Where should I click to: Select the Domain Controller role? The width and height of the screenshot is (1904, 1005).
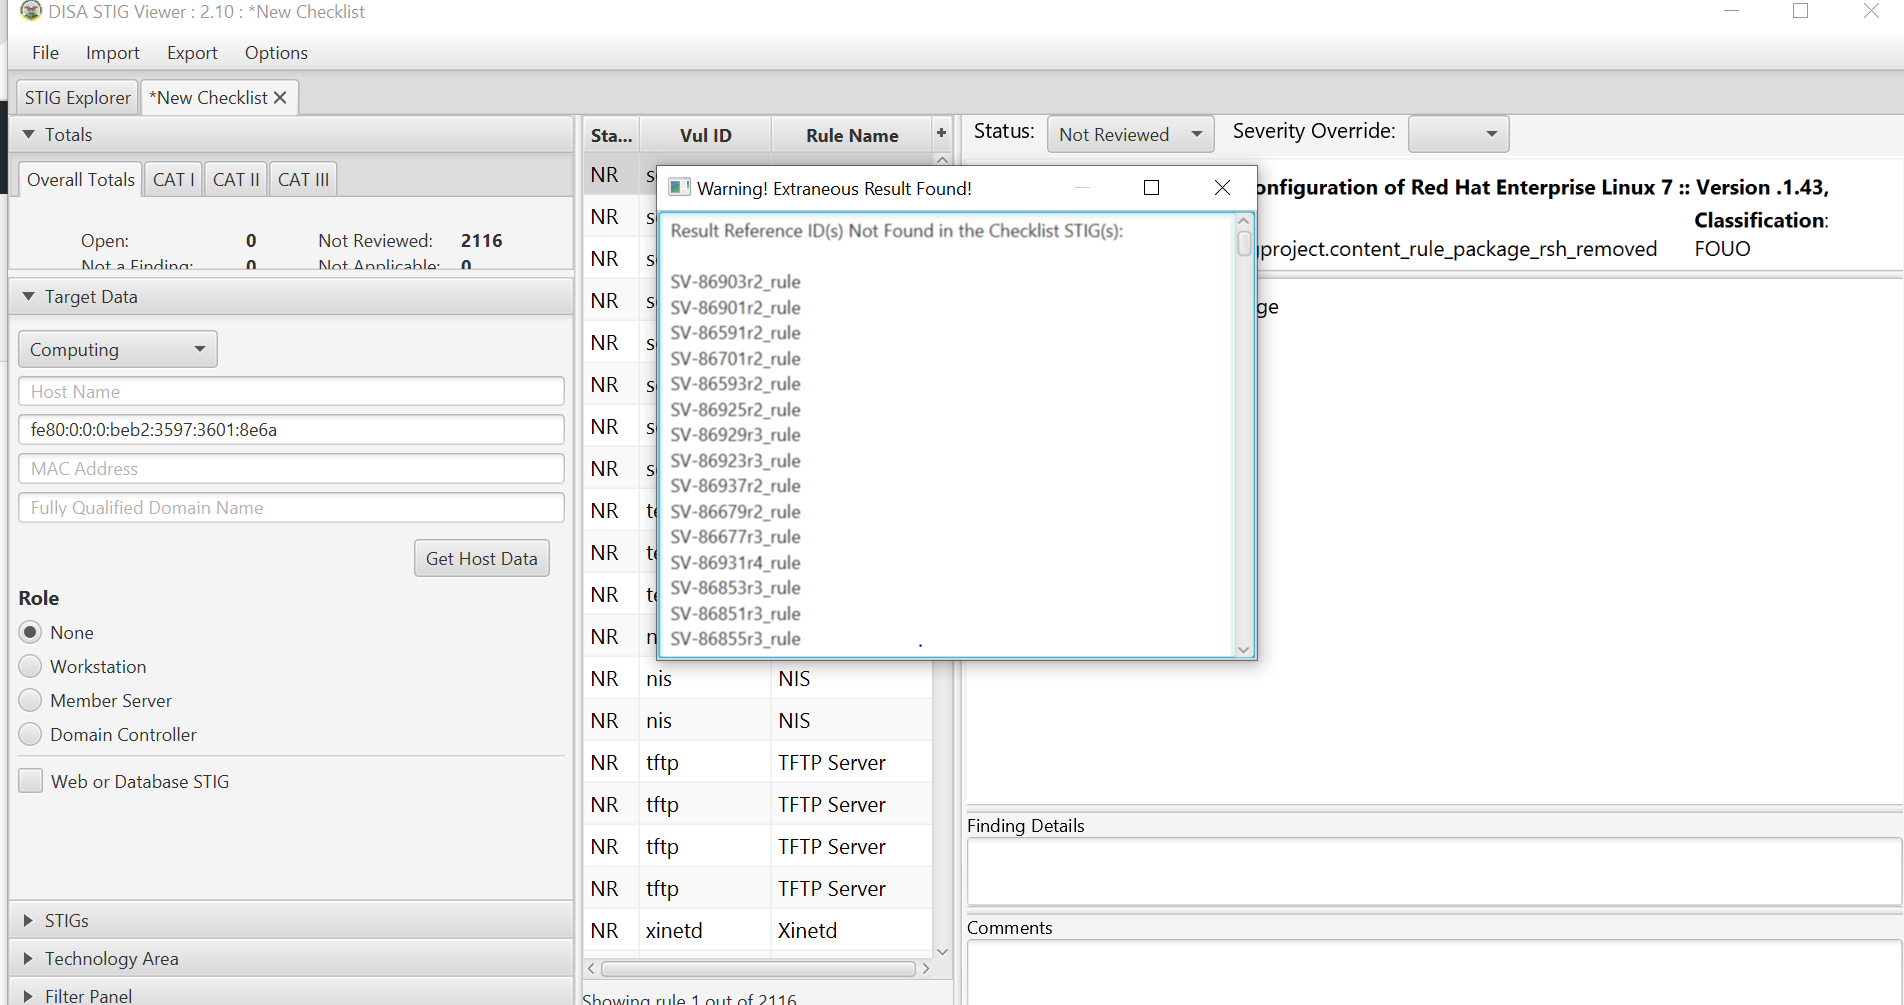point(30,734)
